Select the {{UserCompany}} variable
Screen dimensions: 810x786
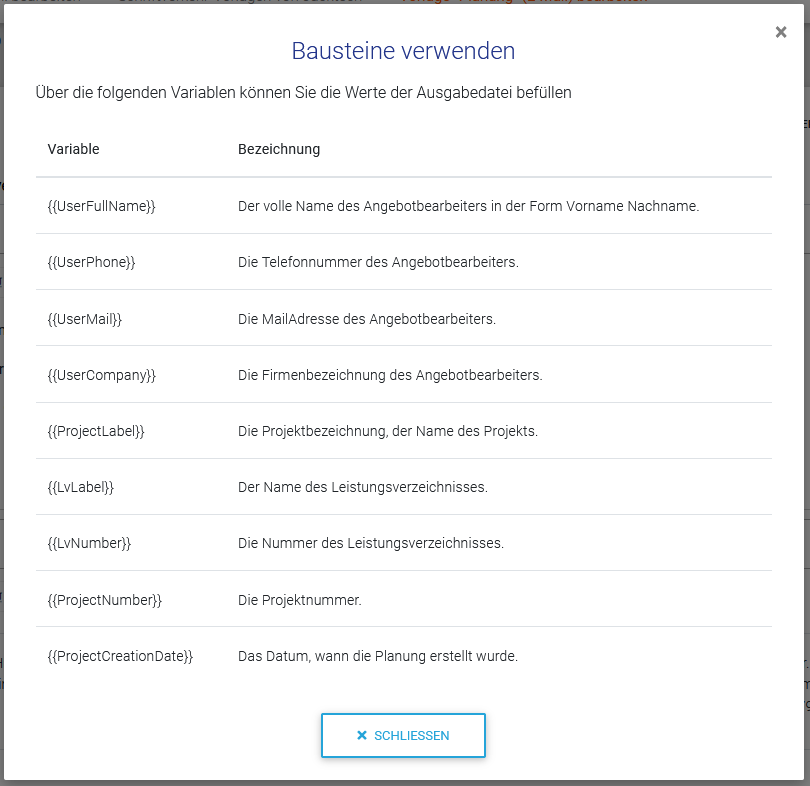102,375
